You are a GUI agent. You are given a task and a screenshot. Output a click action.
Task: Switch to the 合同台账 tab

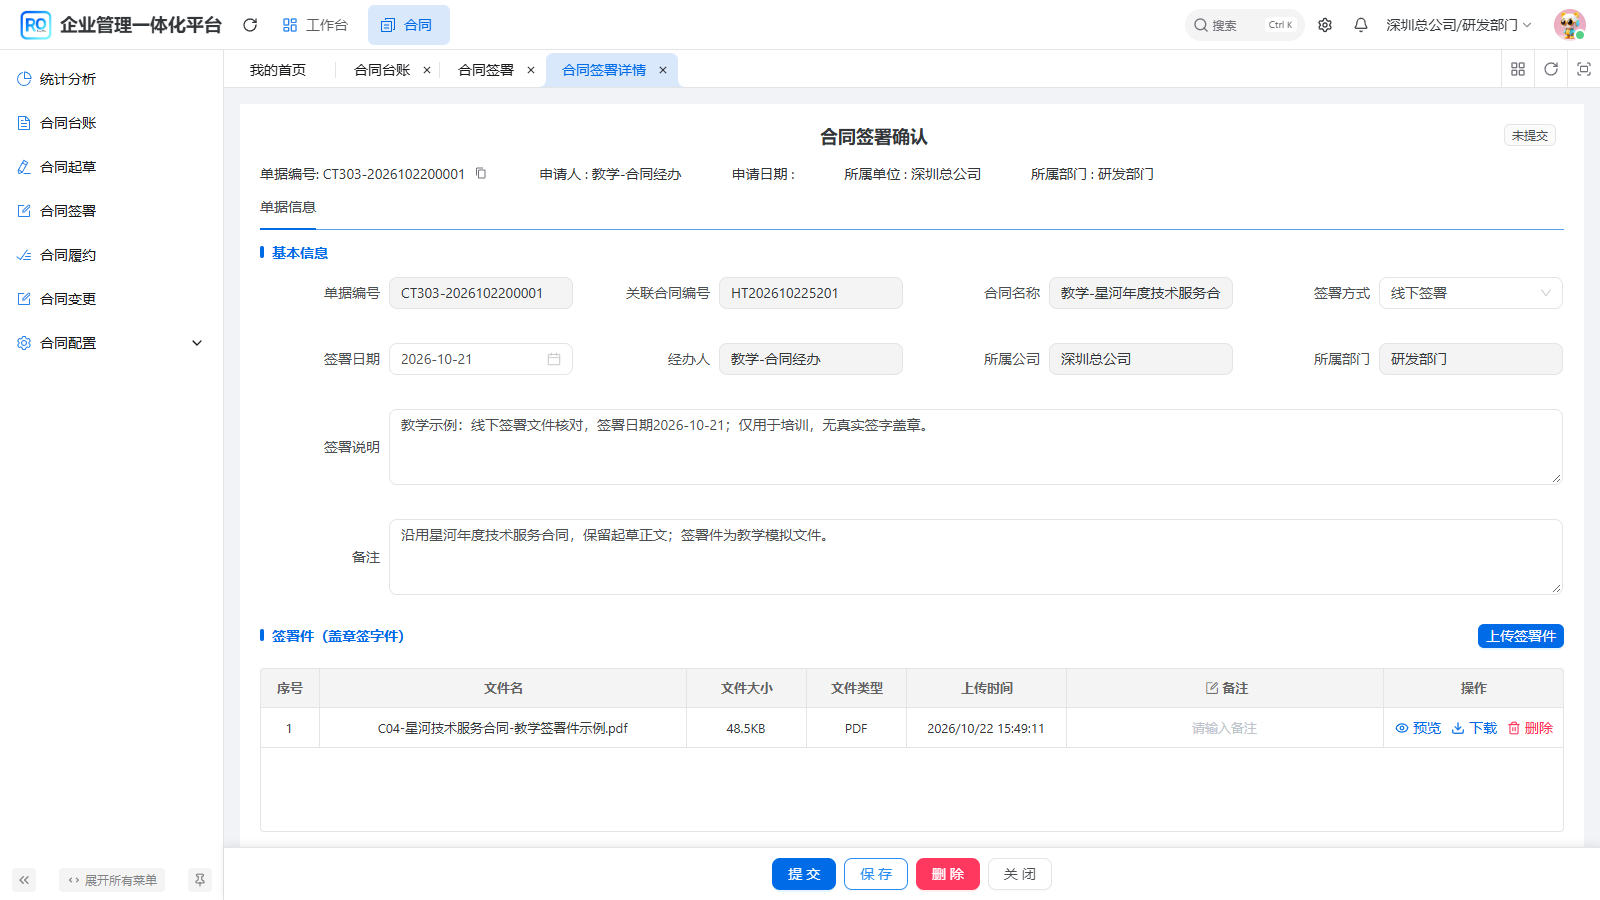point(382,70)
